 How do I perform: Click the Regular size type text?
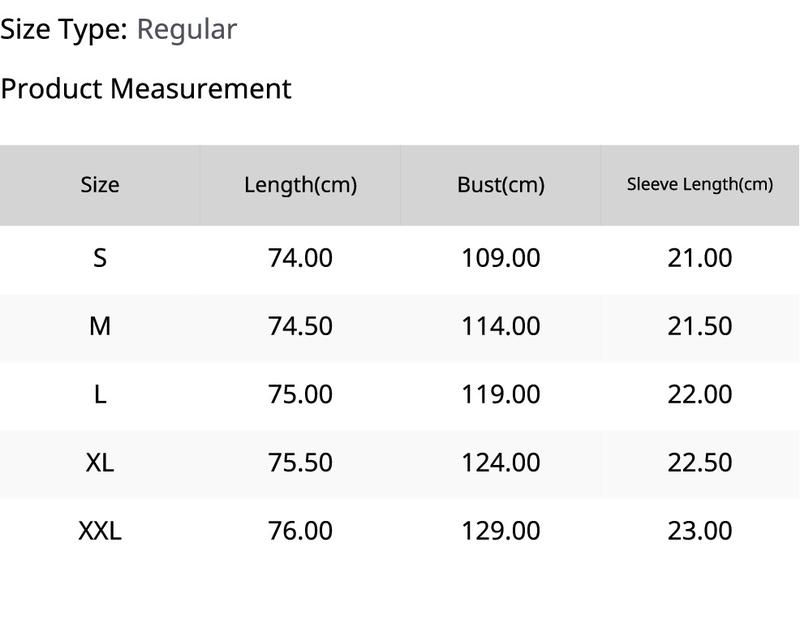coord(186,29)
